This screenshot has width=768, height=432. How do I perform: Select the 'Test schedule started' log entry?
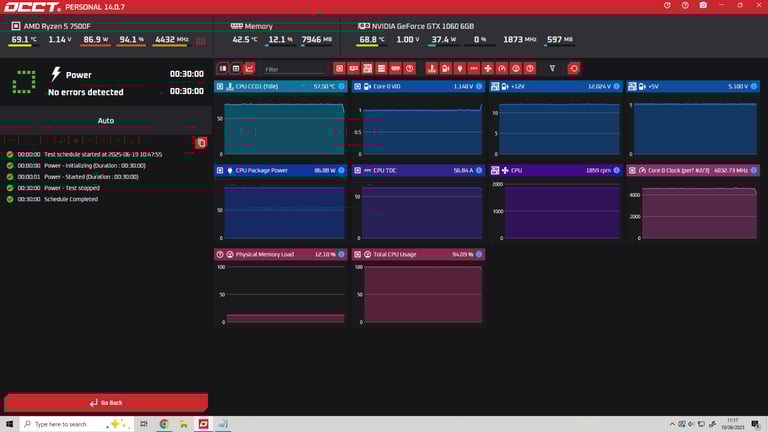click(x=103, y=154)
